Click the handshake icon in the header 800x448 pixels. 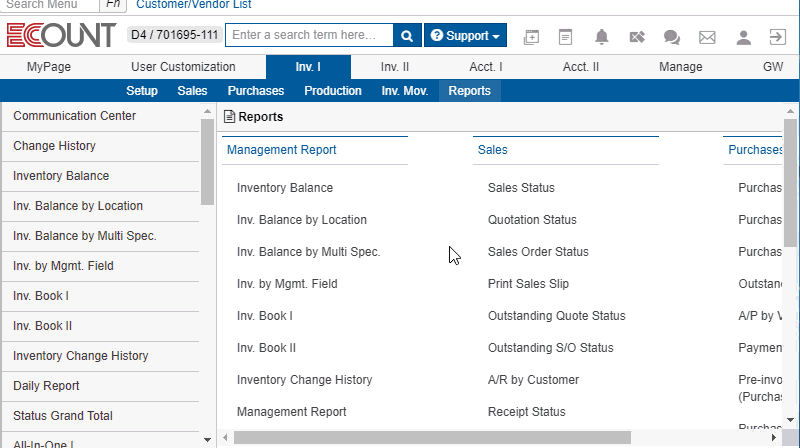(x=637, y=37)
